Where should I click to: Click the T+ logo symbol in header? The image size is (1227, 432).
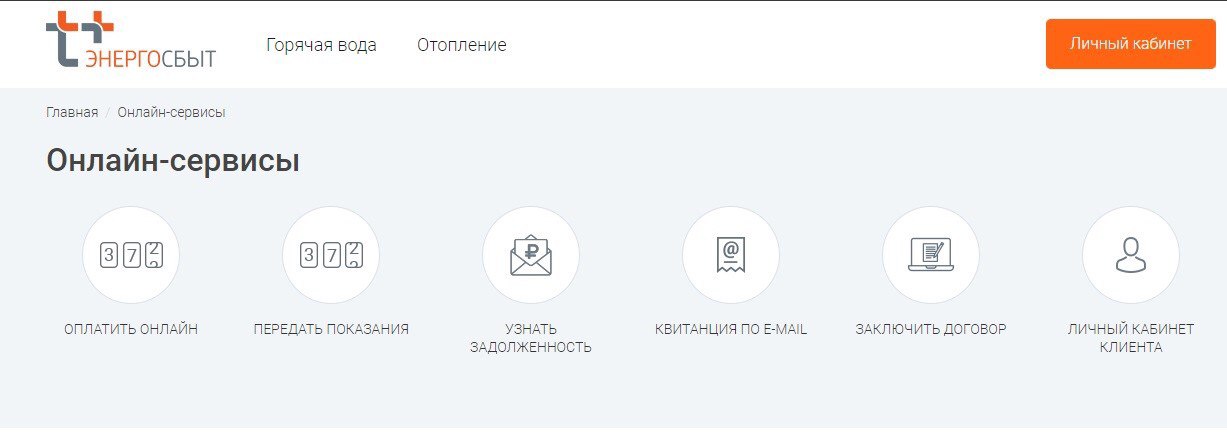[x=75, y=36]
